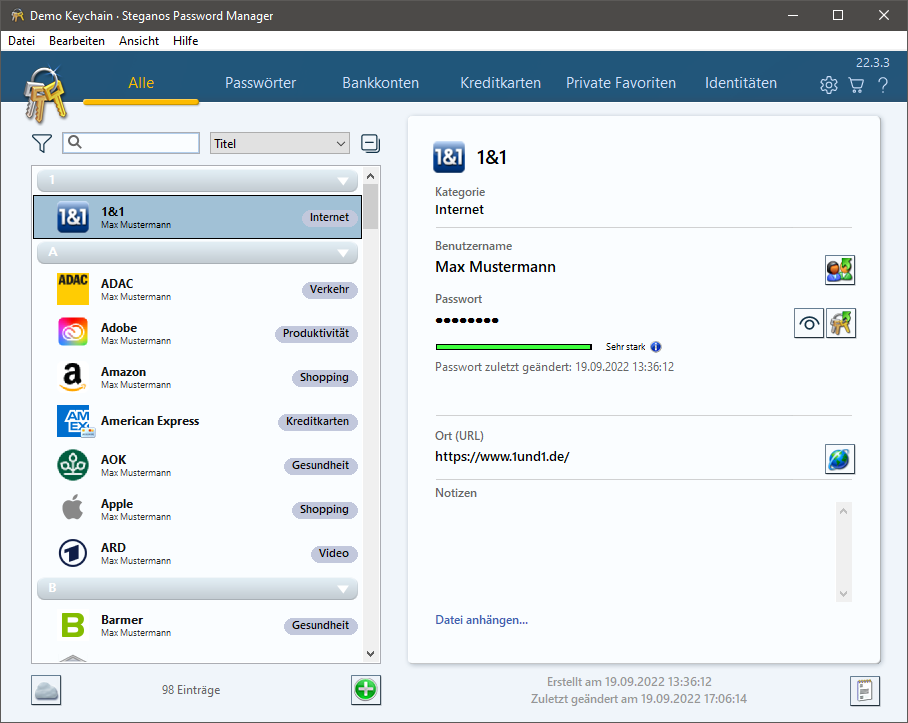908x723 pixels.
Task: Collapse the group '1' header
Action: tap(197, 180)
